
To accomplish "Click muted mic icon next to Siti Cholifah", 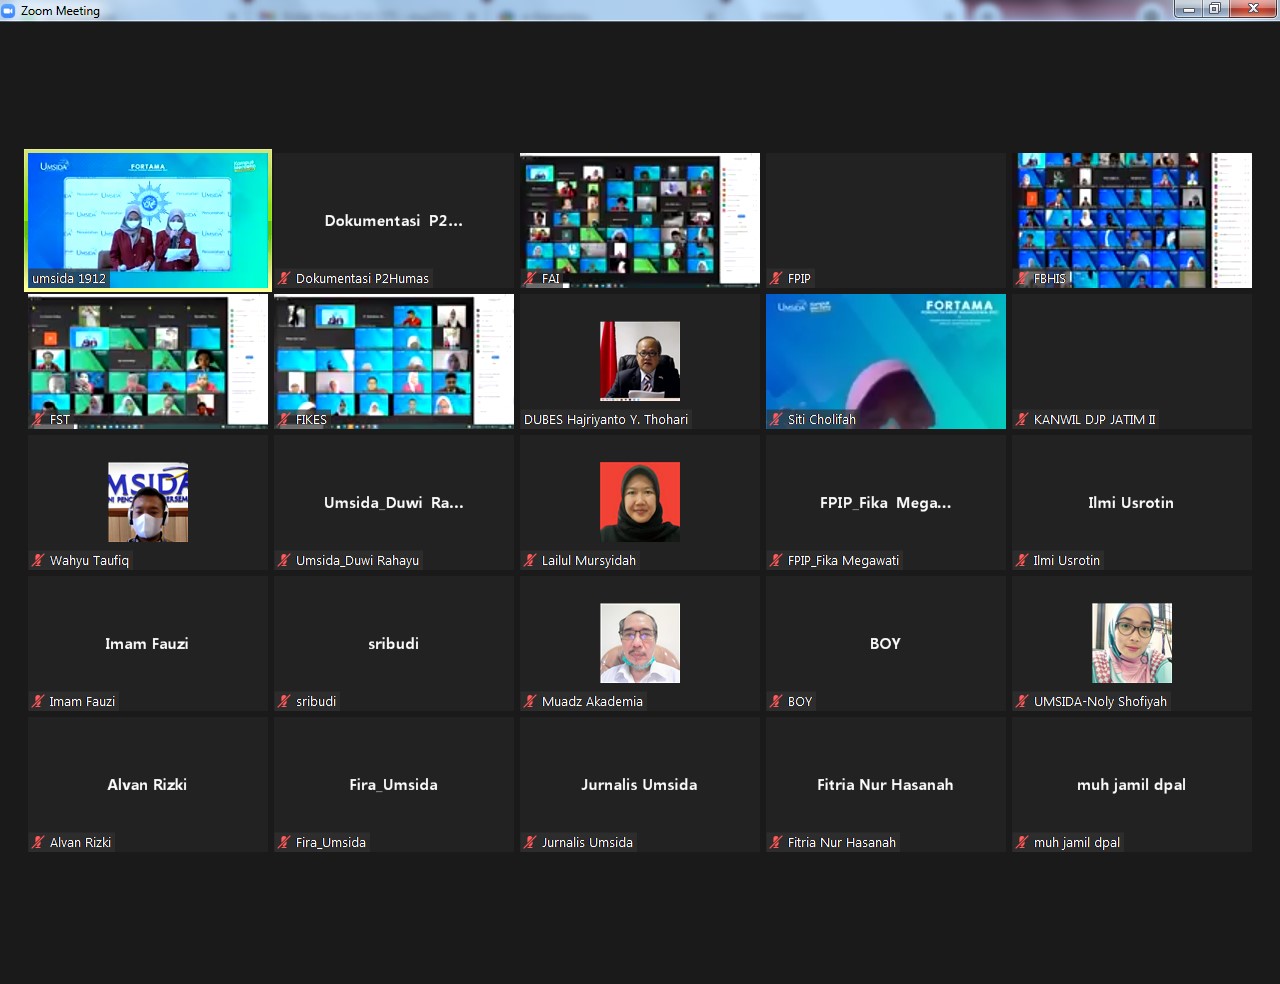I will pos(777,420).
